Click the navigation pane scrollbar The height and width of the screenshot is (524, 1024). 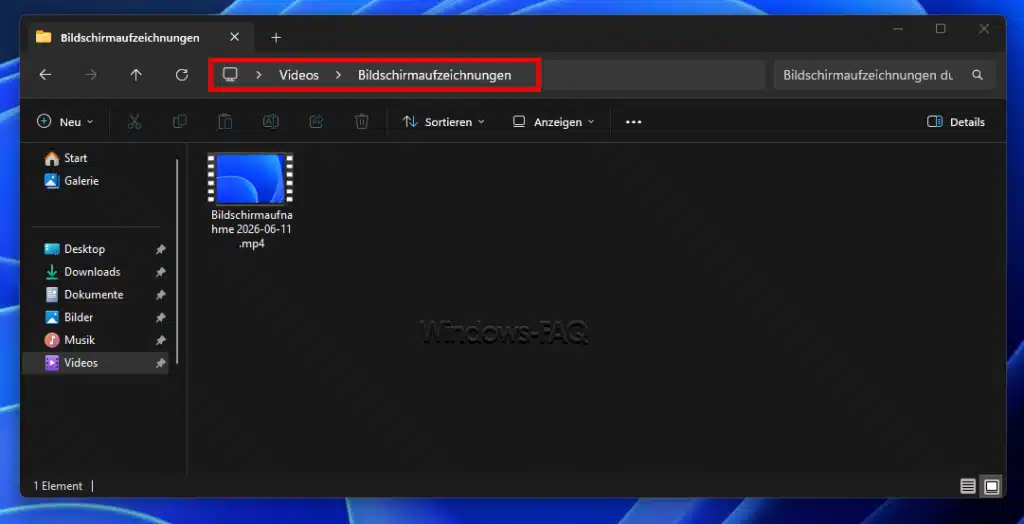tap(177, 261)
